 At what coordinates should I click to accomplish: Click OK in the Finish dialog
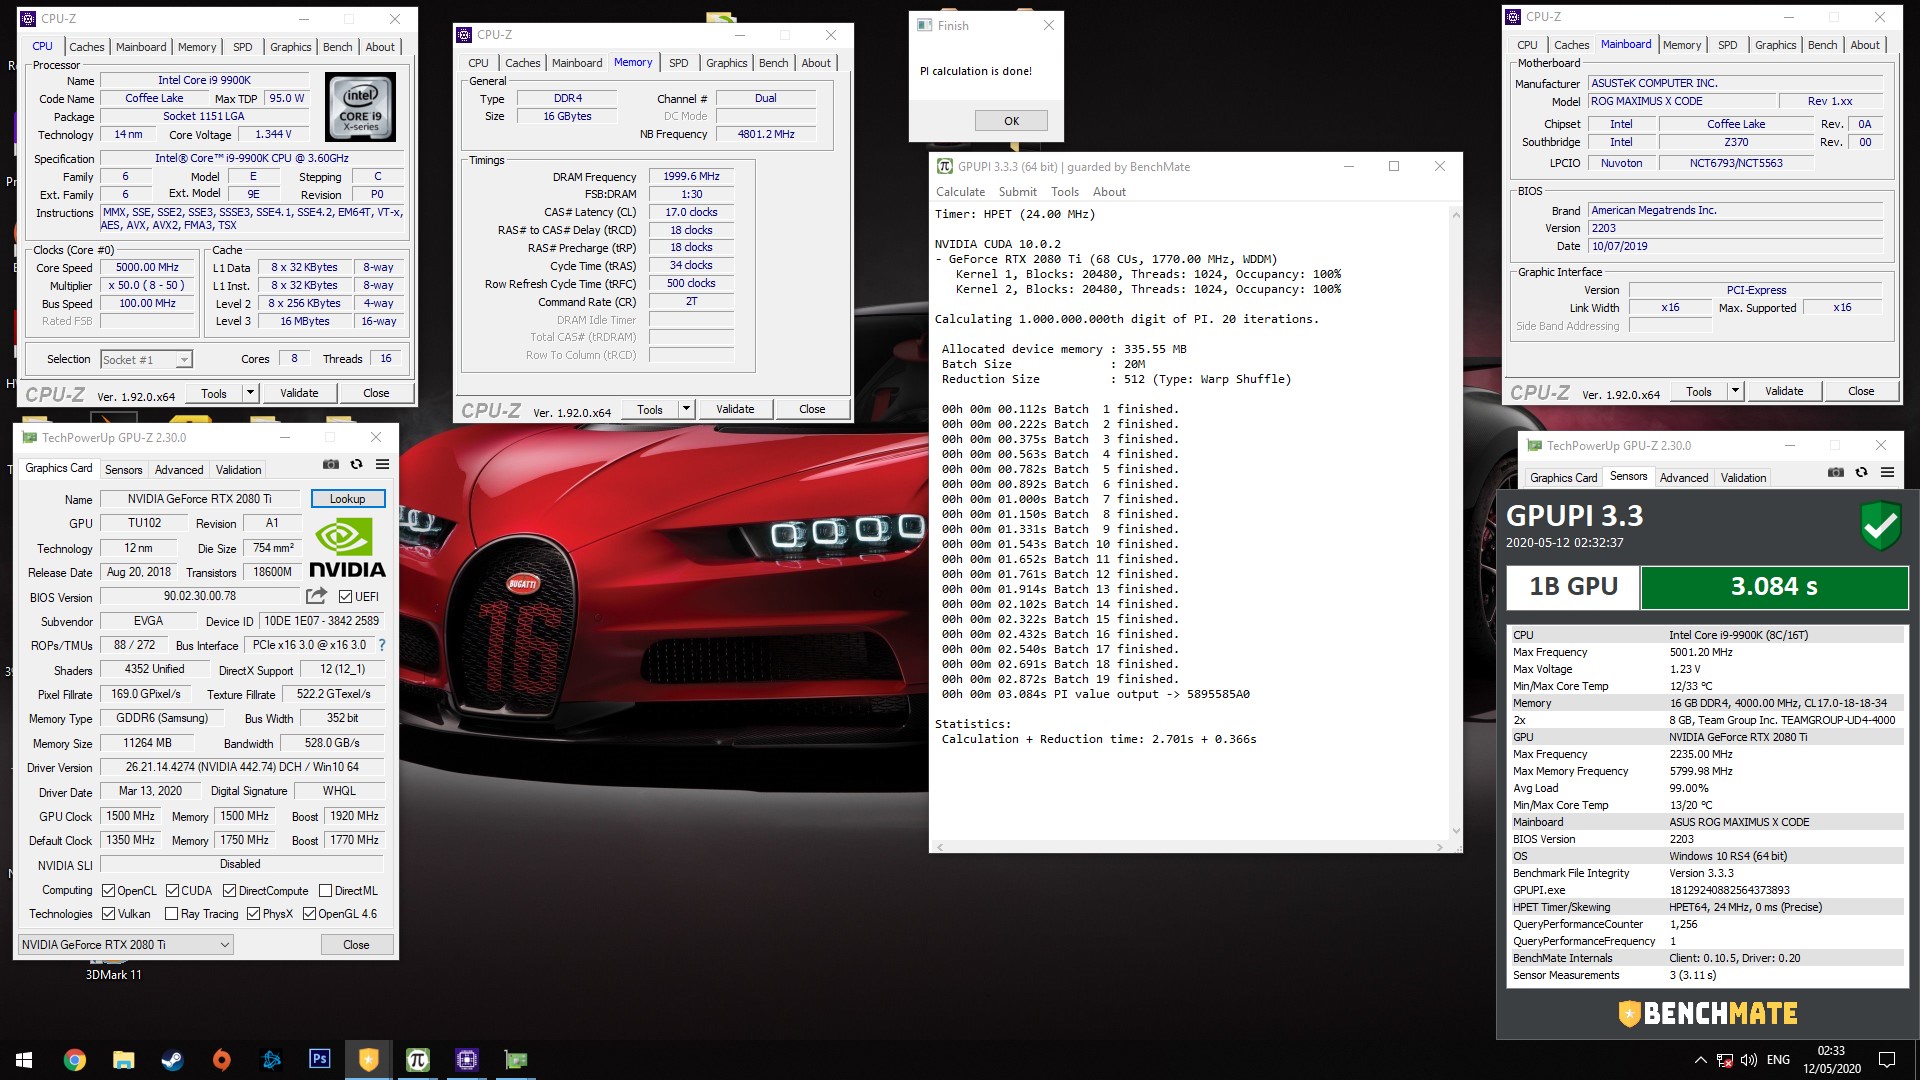coord(1011,121)
